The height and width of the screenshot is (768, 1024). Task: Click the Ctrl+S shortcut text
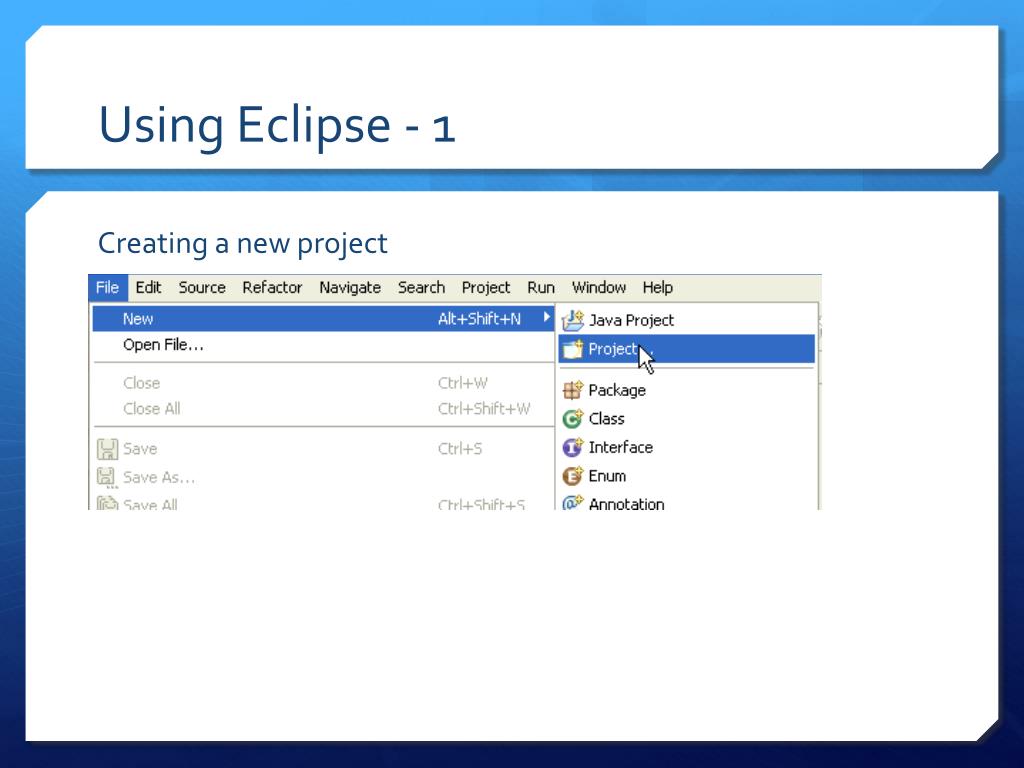tap(460, 449)
